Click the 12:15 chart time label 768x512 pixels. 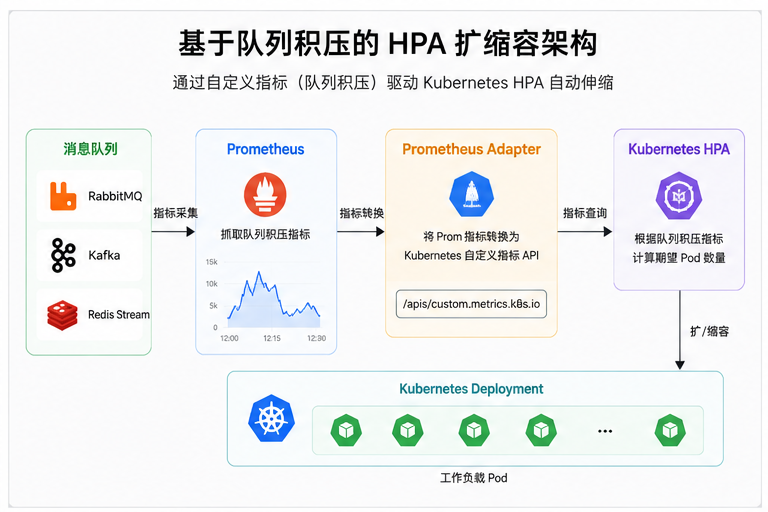(272, 338)
